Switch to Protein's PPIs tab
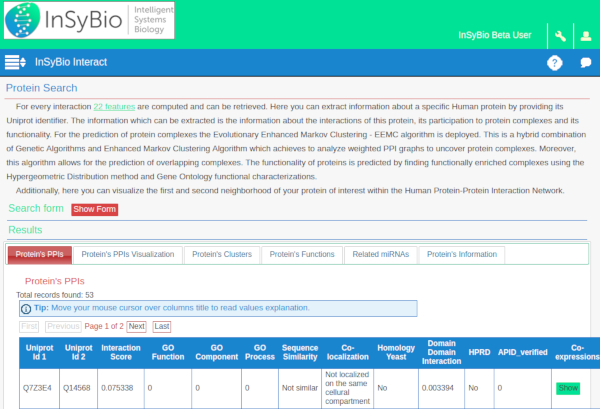 click(x=39, y=254)
